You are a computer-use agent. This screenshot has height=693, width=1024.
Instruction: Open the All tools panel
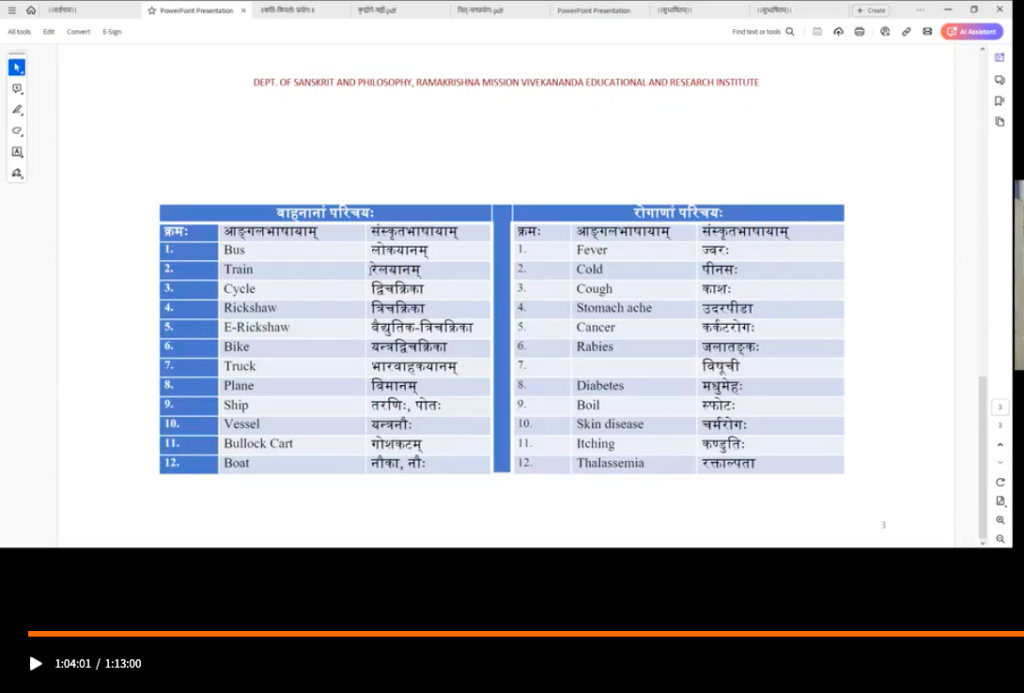[19, 32]
